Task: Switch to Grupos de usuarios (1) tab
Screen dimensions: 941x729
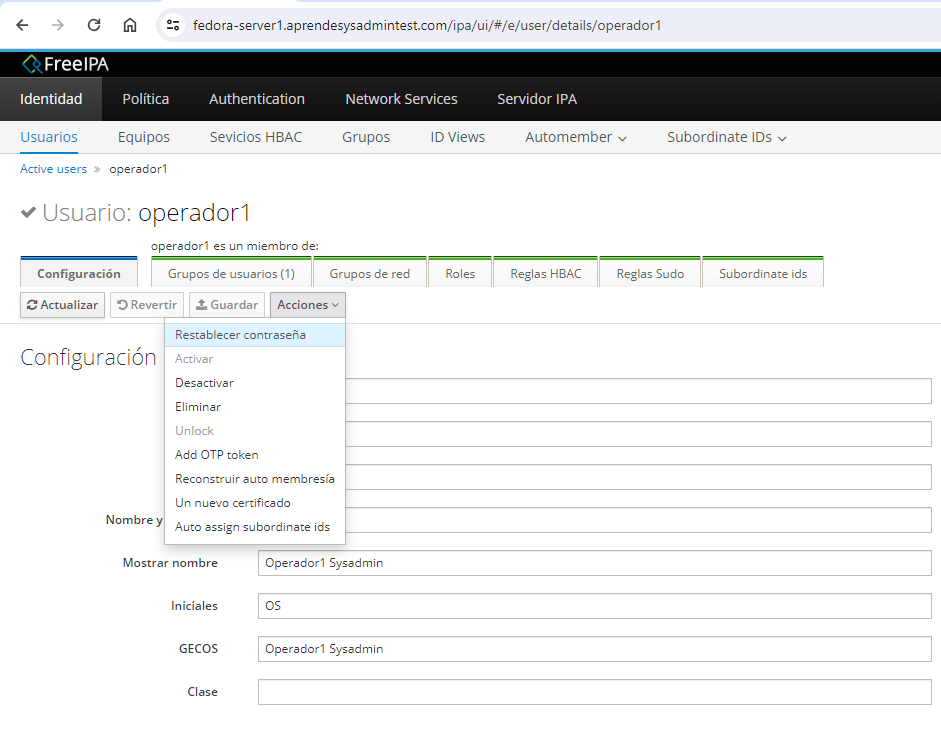Action: tap(231, 273)
